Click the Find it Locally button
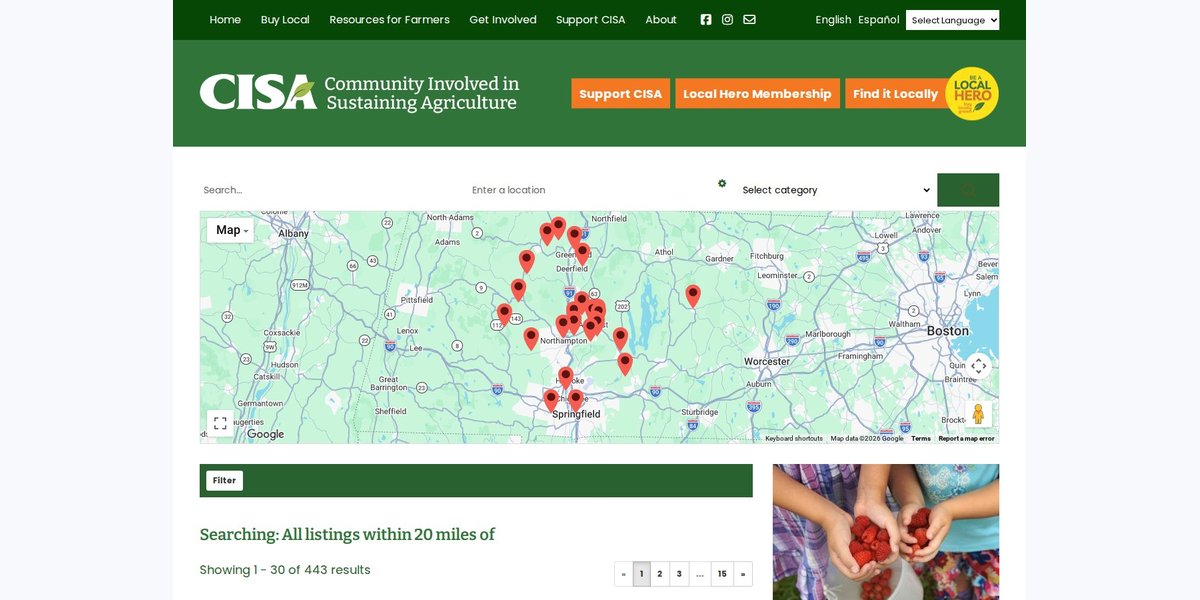1200x600 pixels. (895, 93)
